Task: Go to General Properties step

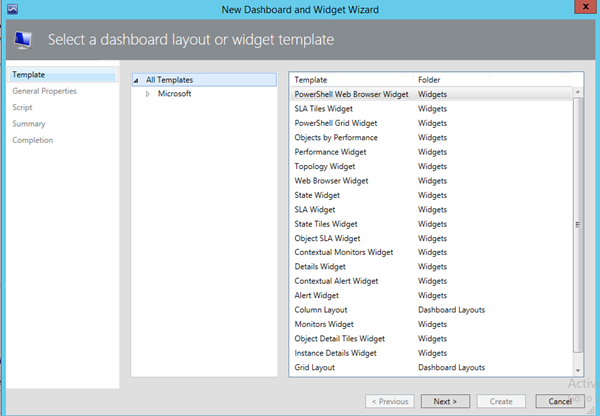Action: pos(44,91)
